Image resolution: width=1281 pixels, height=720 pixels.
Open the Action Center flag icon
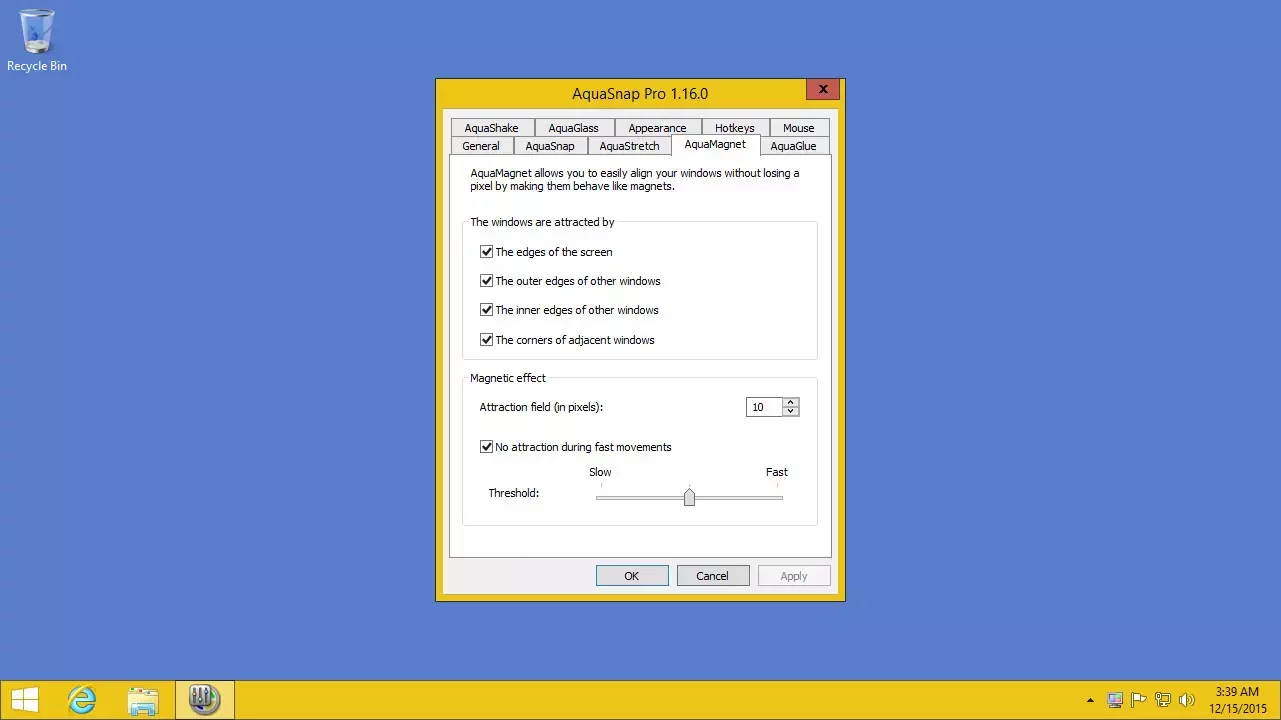tap(1138, 700)
